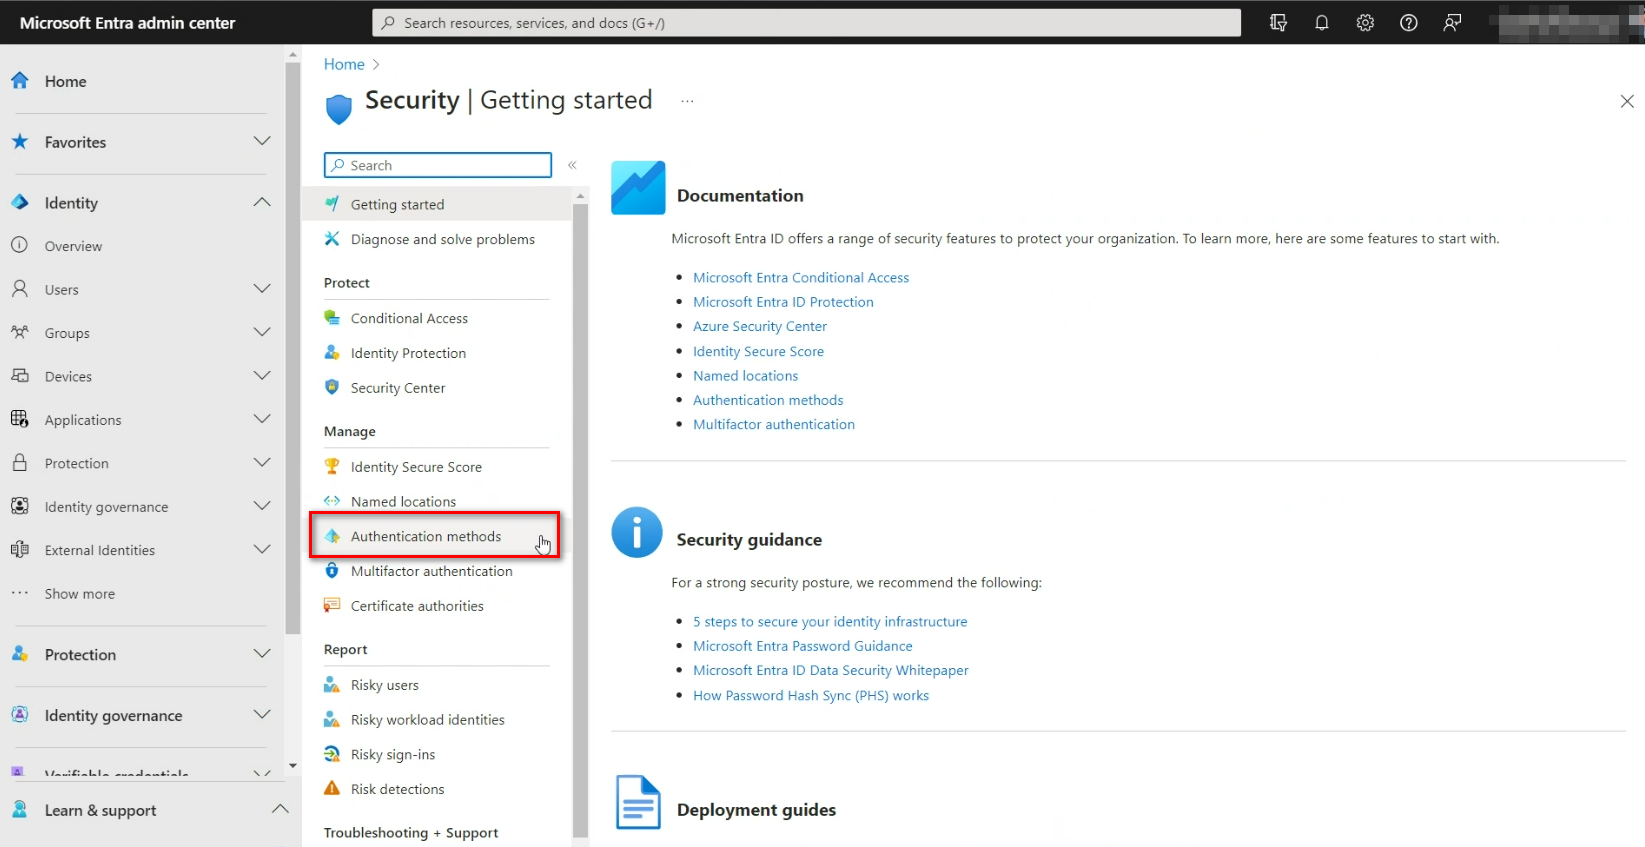Click the Security menu vertical scrollbar

(580, 520)
